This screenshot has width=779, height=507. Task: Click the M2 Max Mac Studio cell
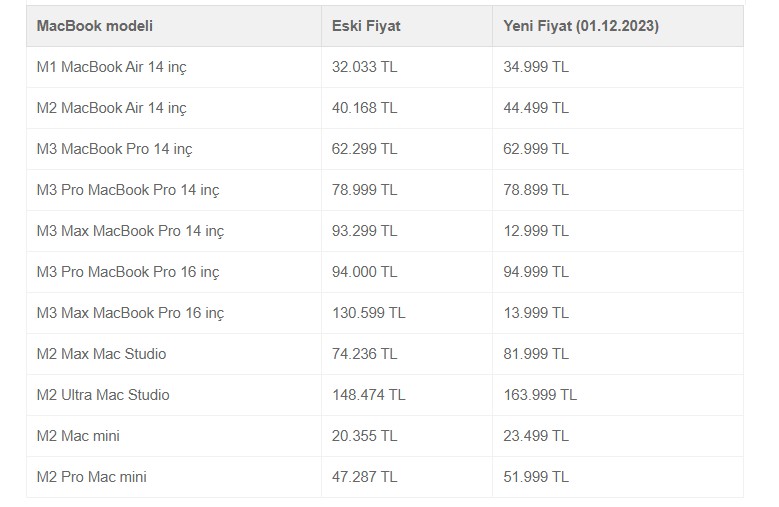[x=174, y=354]
